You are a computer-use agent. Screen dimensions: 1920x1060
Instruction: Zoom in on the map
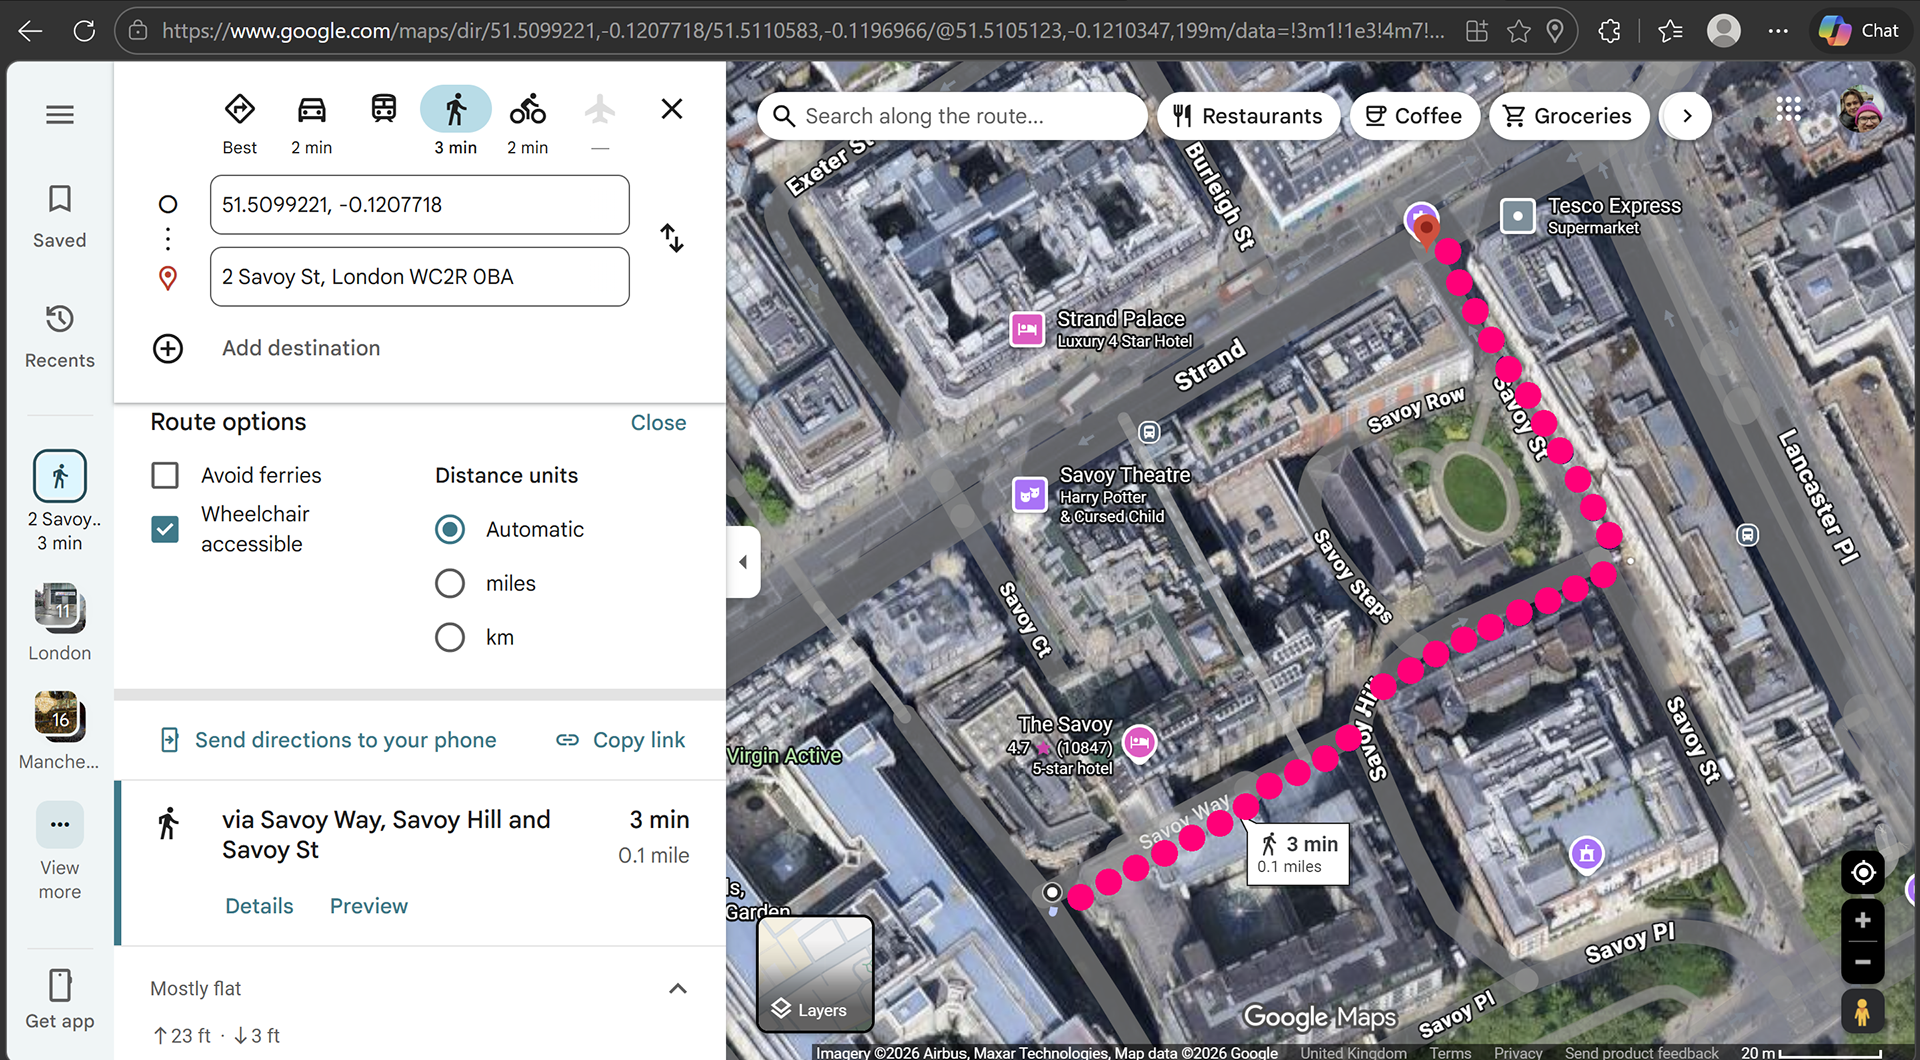point(1863,921)
